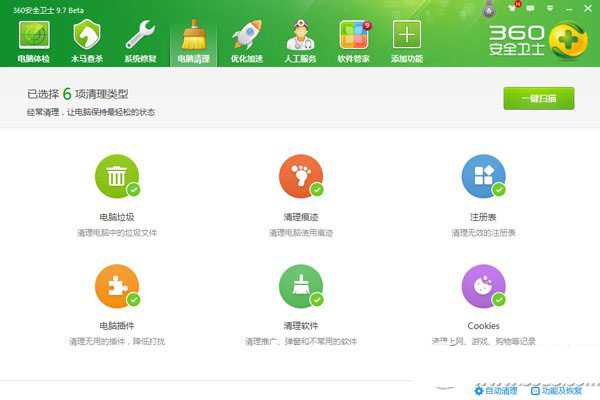Viewport: 600px width, 400px height.
Task: Select the 系统修复 wrench icon
Action: (x=140, y=40)
